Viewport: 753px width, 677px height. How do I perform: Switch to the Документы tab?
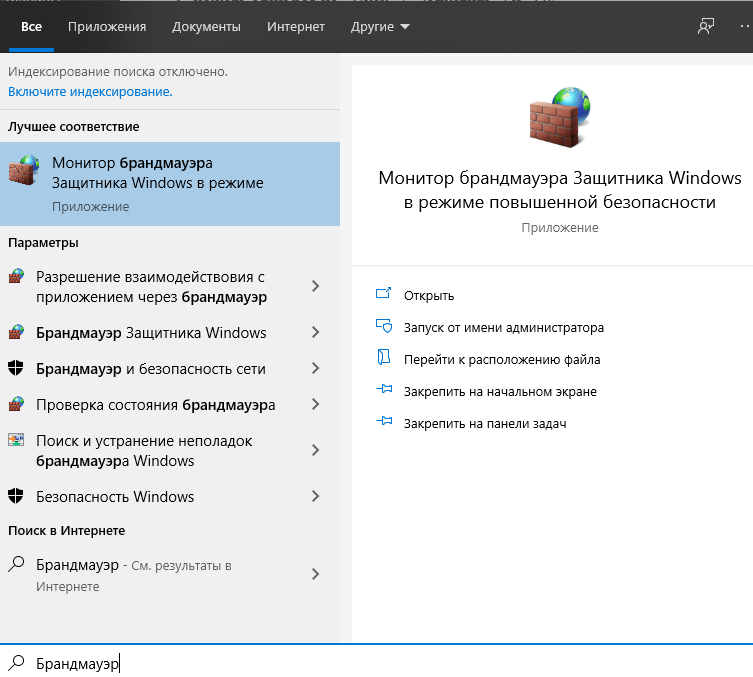[x=206, y=27]
